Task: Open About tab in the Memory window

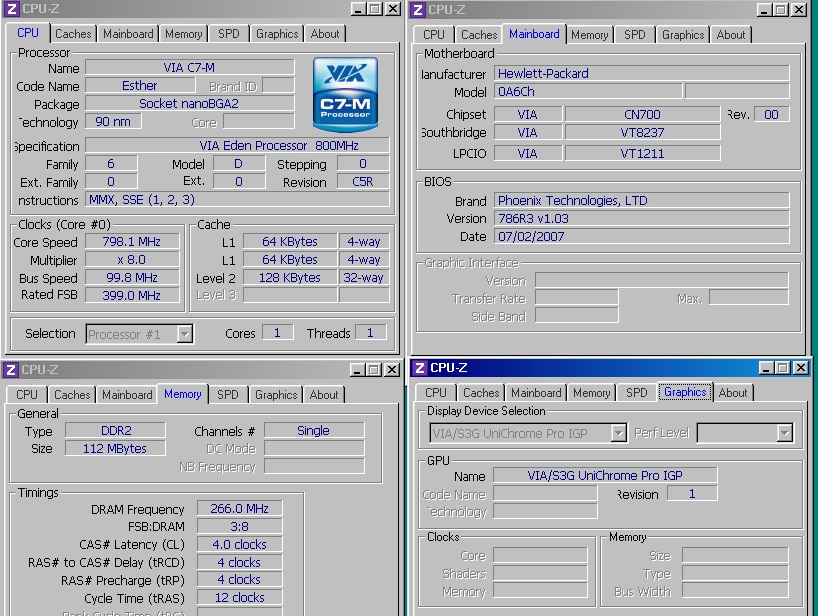Action: click(323, 395)
